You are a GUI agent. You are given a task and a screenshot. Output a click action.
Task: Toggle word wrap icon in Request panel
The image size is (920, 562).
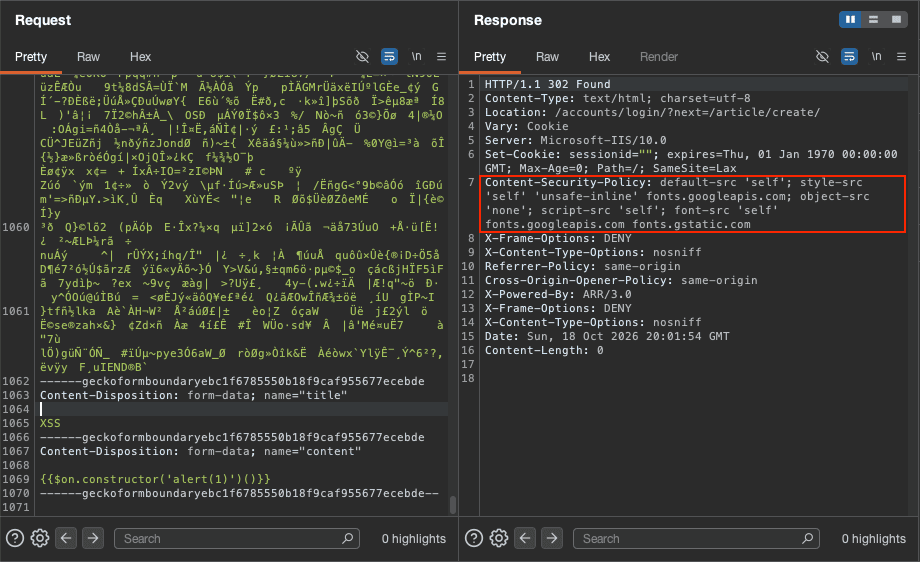(389, 56)
